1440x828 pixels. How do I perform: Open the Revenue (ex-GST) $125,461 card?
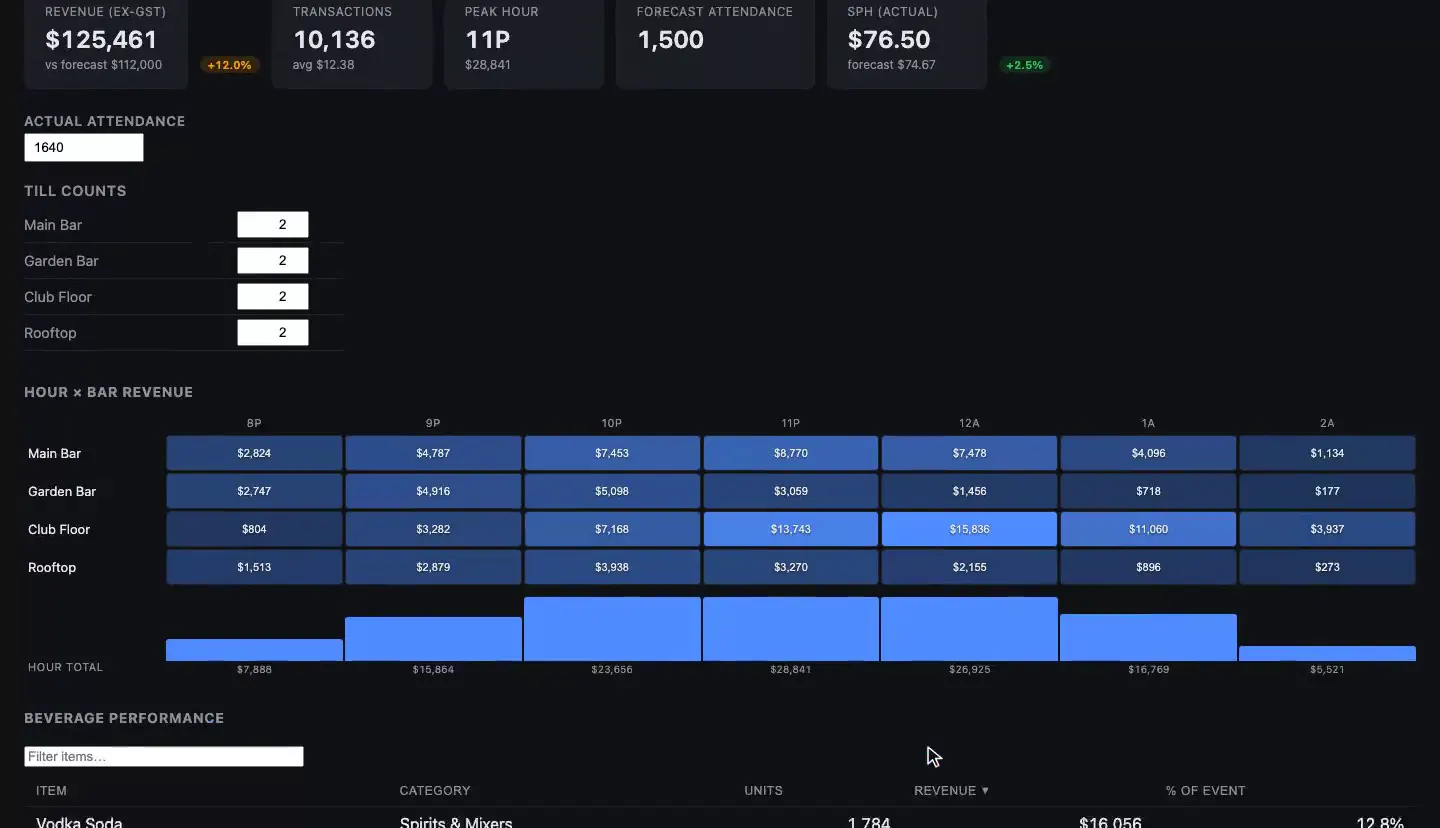tap(106, 44)
